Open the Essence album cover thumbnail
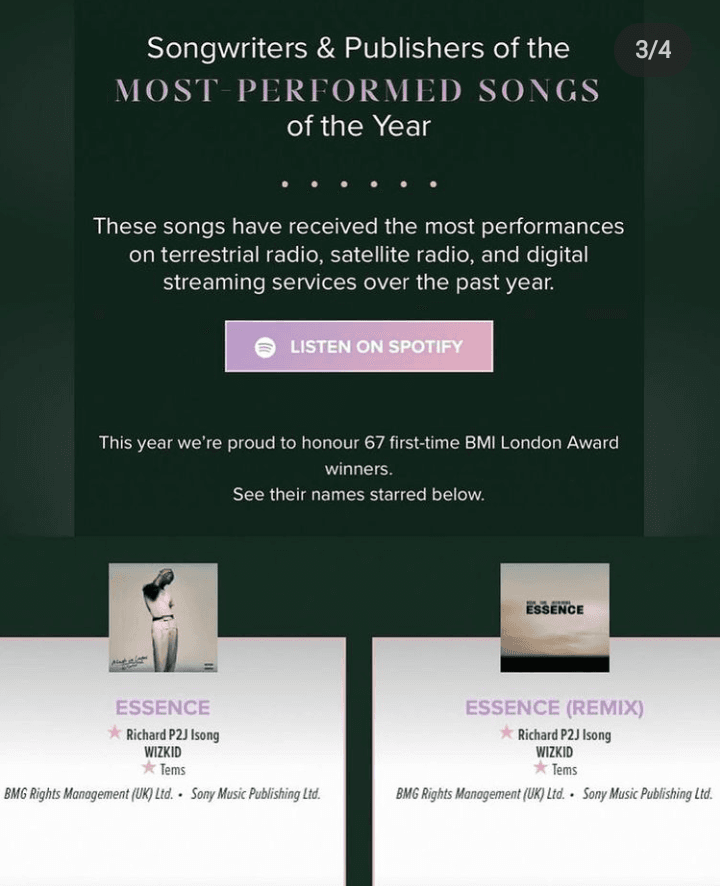 [163, 617]
